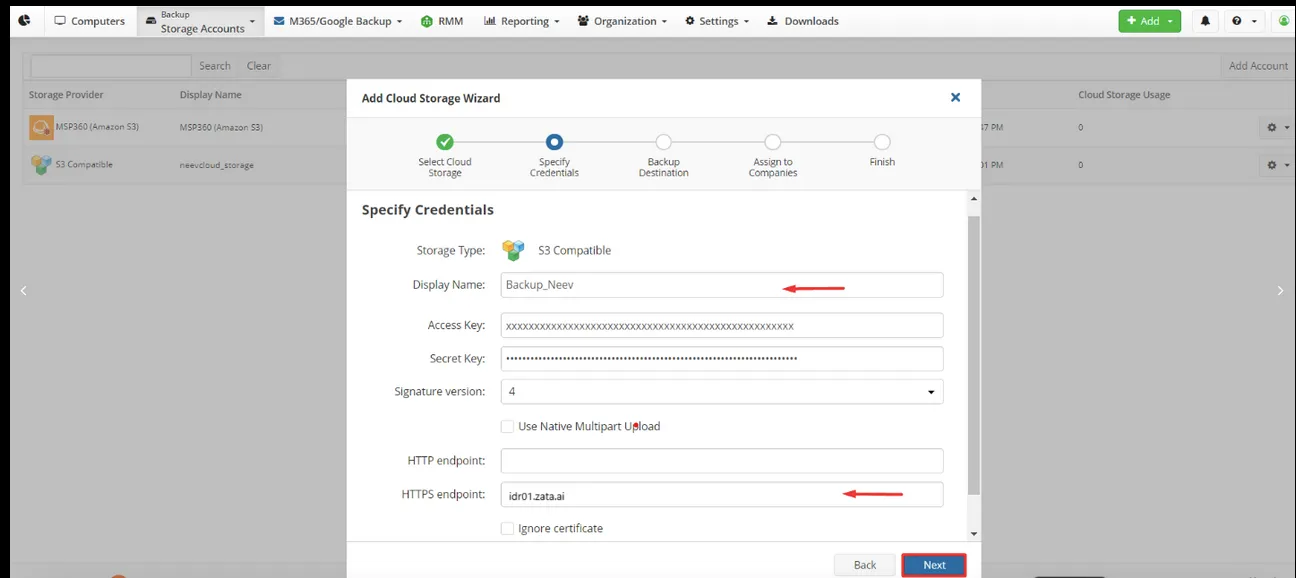Click the Next button
1296x578 pixels.
click(934, 565)
